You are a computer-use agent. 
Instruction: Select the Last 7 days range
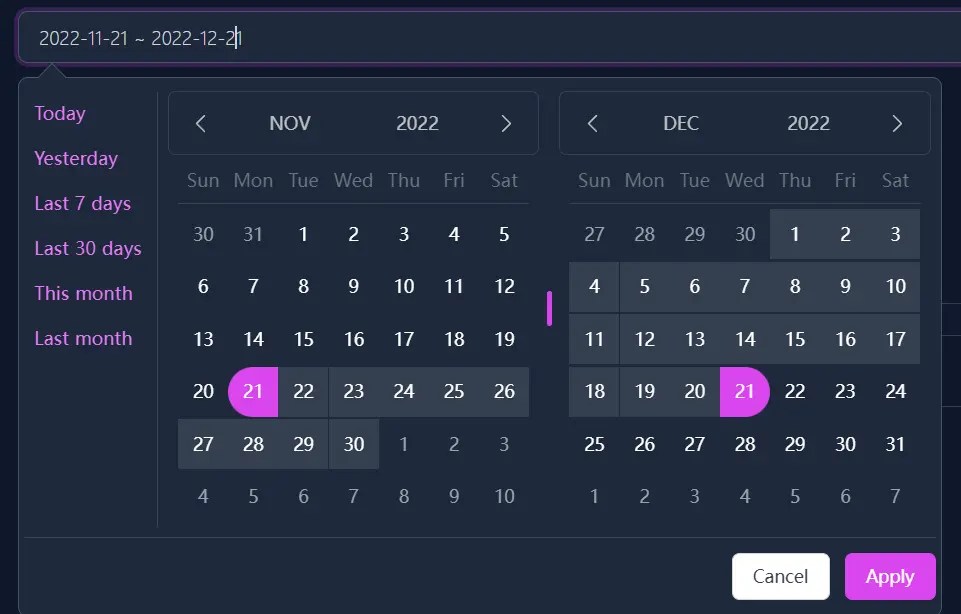(x=83, y=203)
